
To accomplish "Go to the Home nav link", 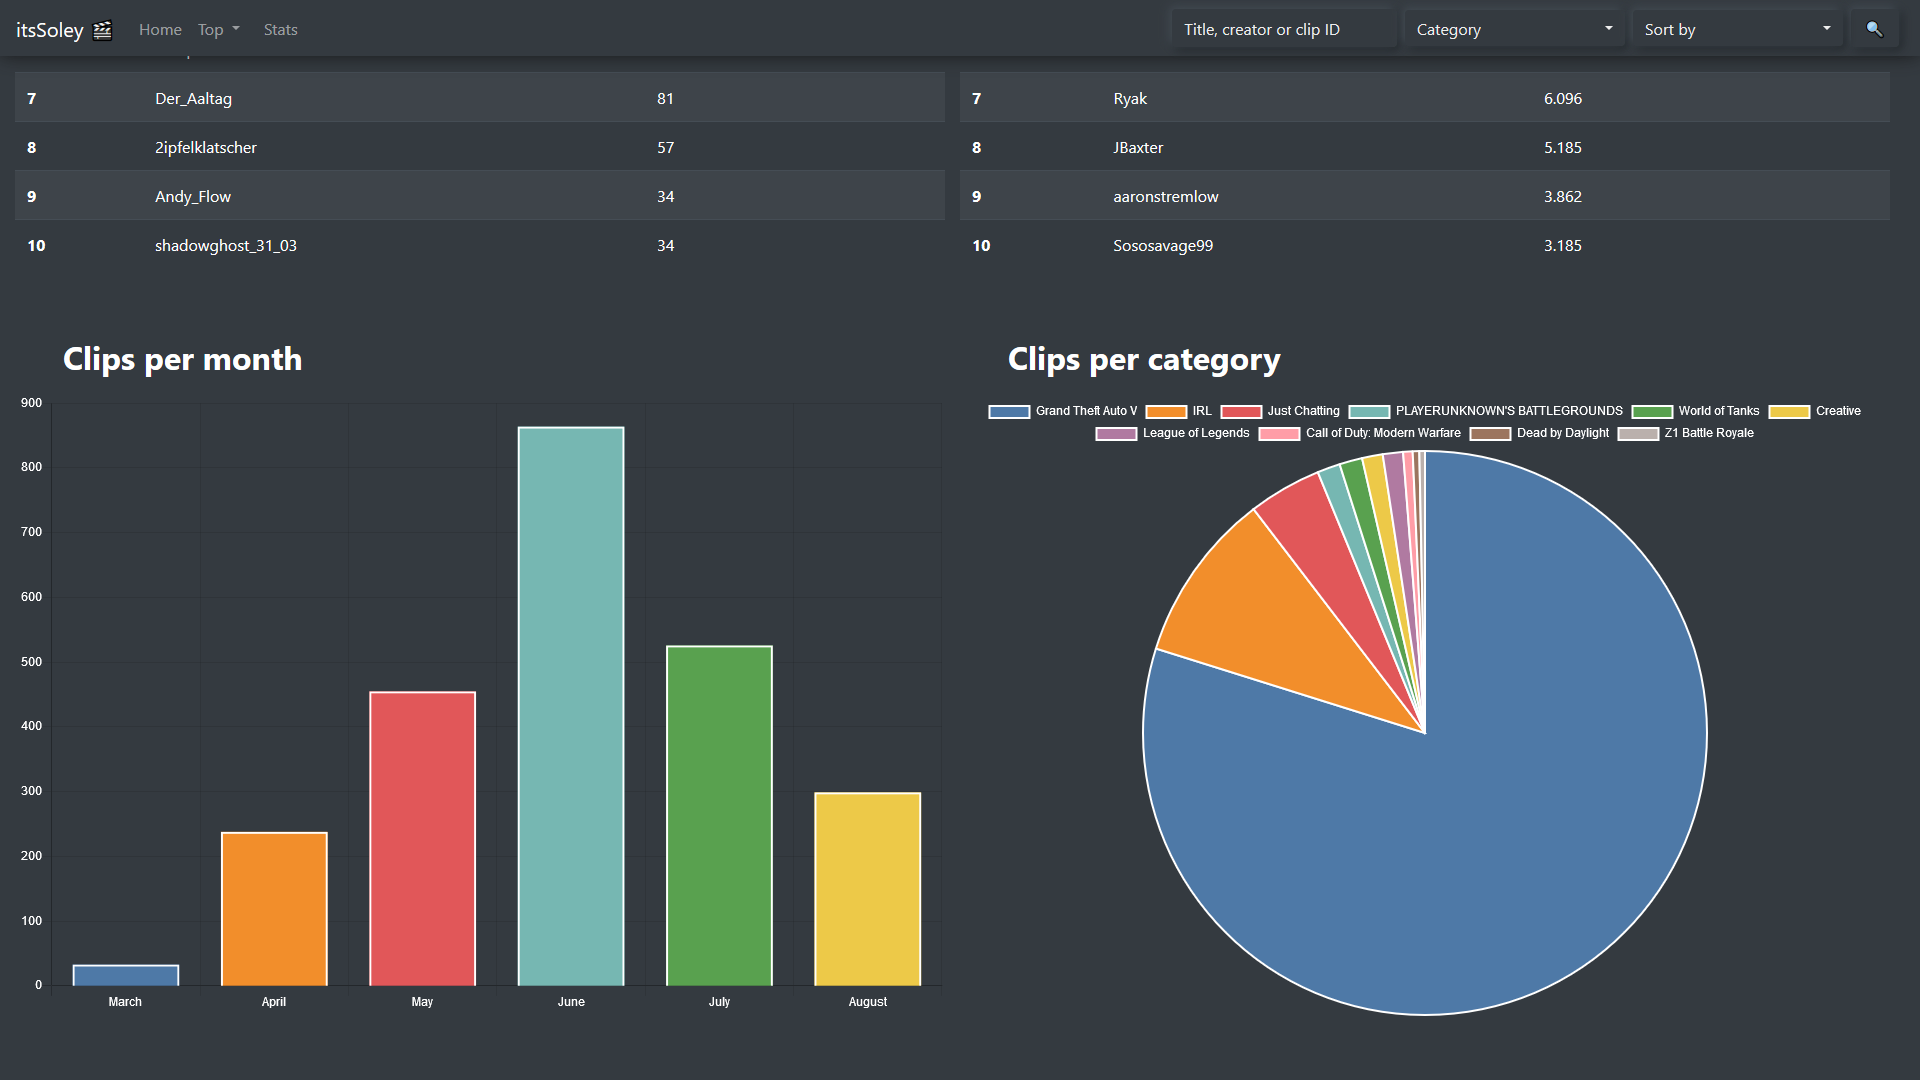I will [160, 30].
